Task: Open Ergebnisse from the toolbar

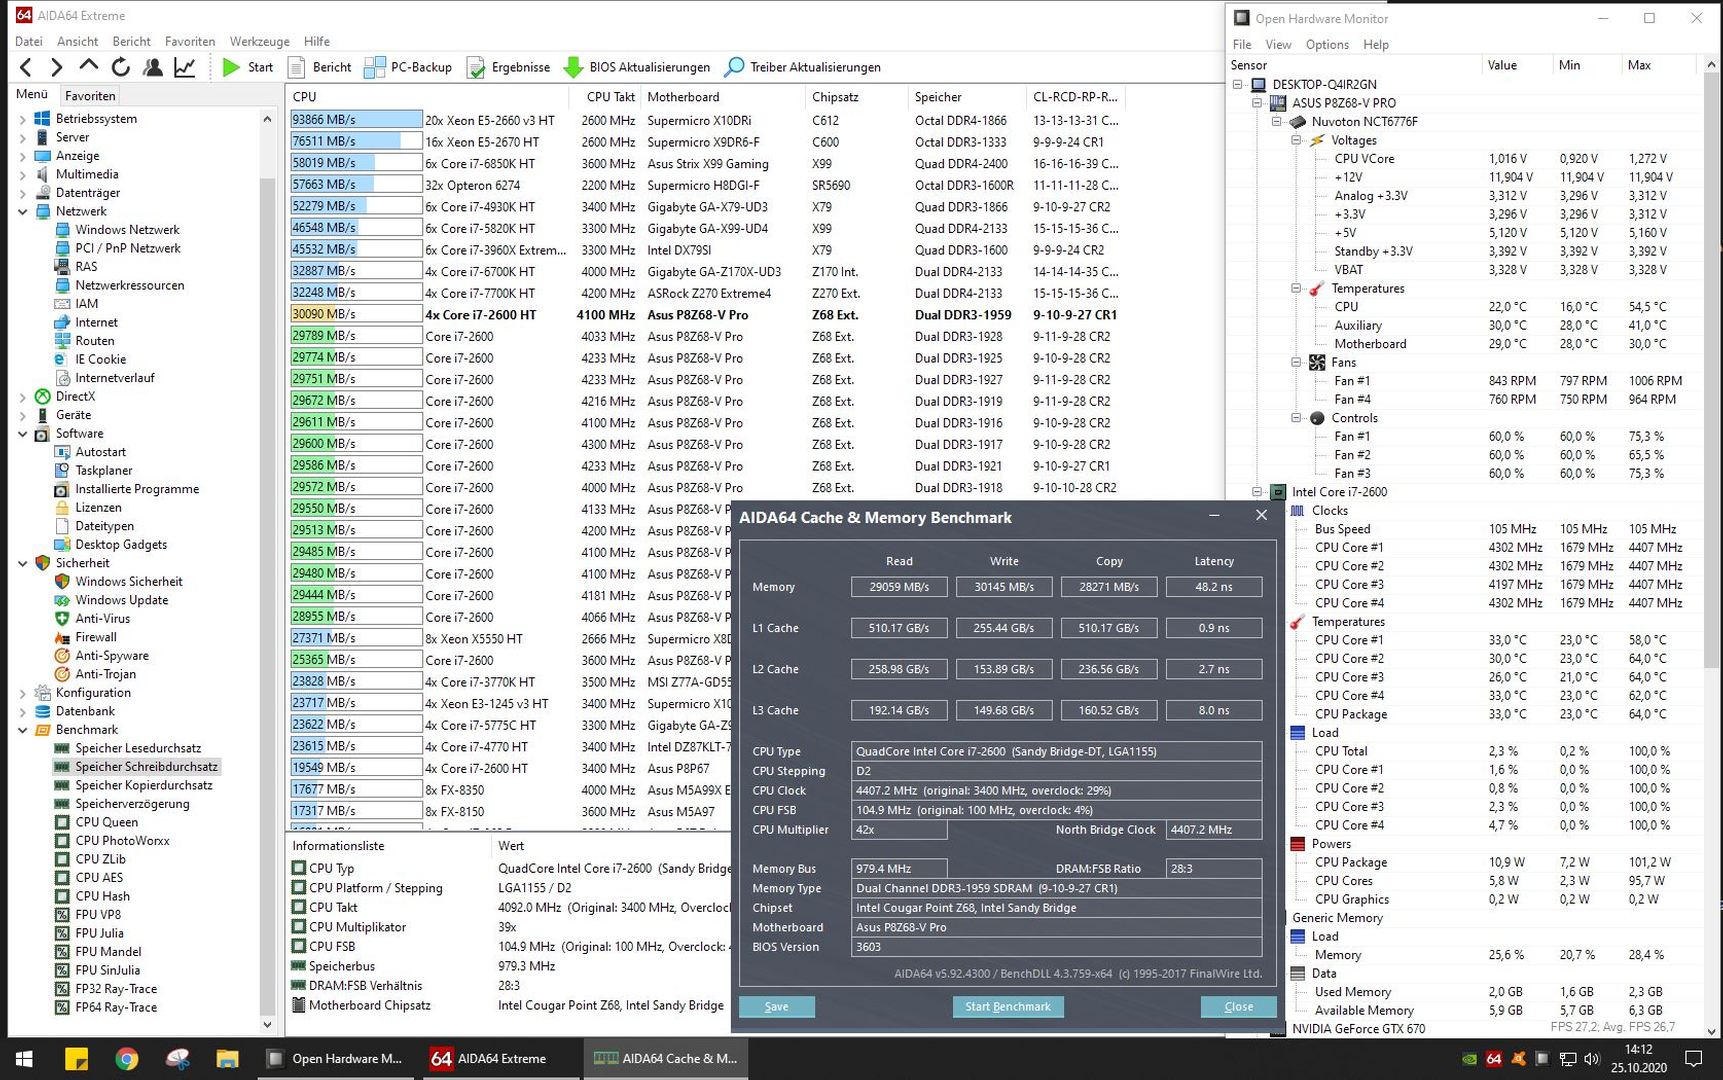Action: (x=509, y=67)
